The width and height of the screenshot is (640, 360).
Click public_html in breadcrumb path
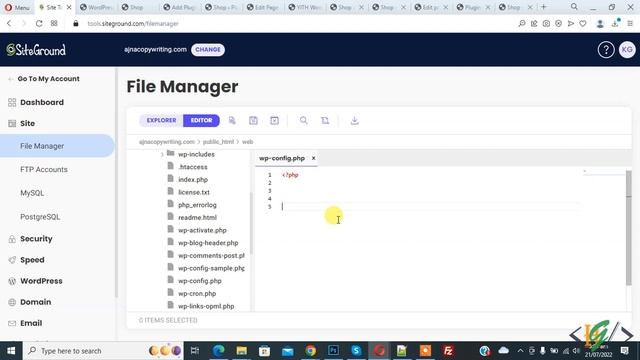(218, 142)
